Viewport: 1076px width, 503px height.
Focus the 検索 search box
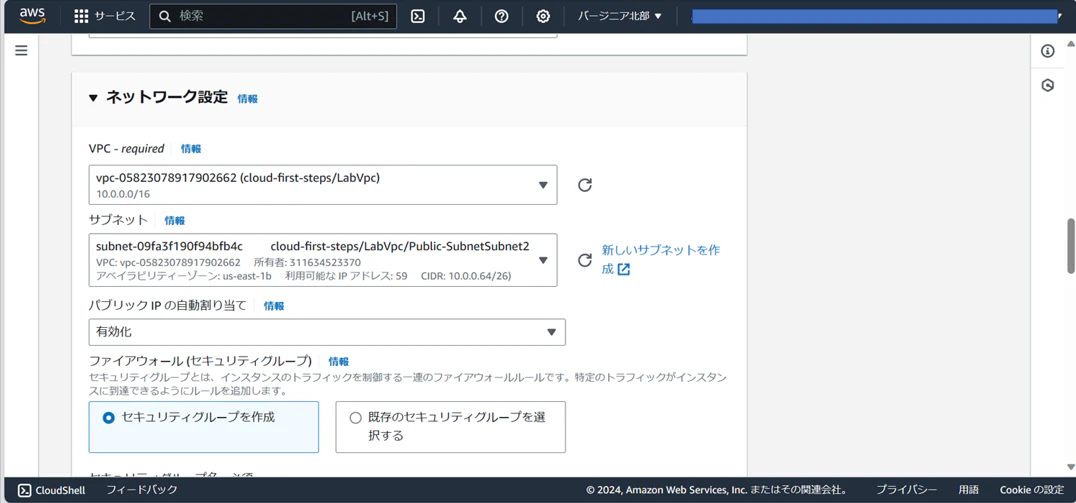(273, 16)
